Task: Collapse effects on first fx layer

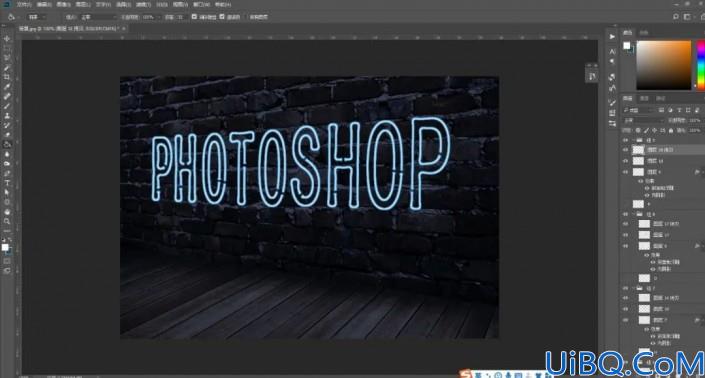Action: (x=702, y=172)
